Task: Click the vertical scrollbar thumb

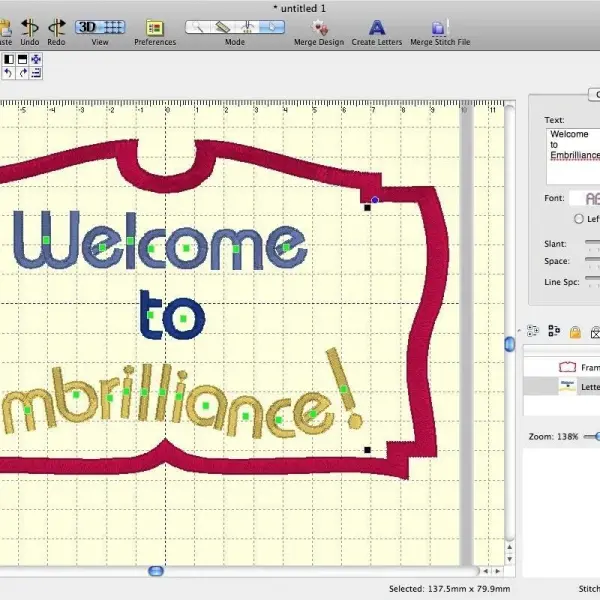Action: pos(509,344)
